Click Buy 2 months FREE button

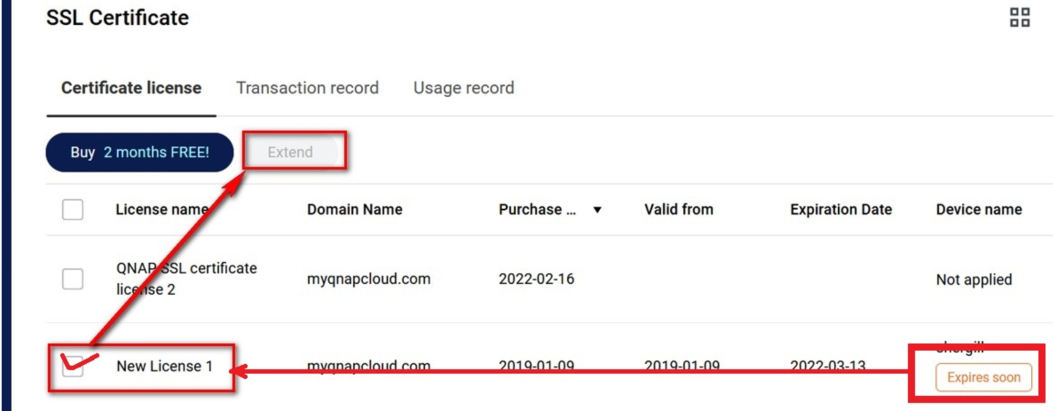point(140,152)
